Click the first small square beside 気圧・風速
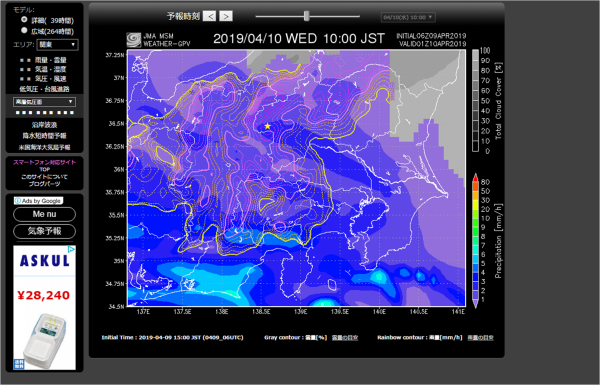The image size is (600, 385). 21,79
